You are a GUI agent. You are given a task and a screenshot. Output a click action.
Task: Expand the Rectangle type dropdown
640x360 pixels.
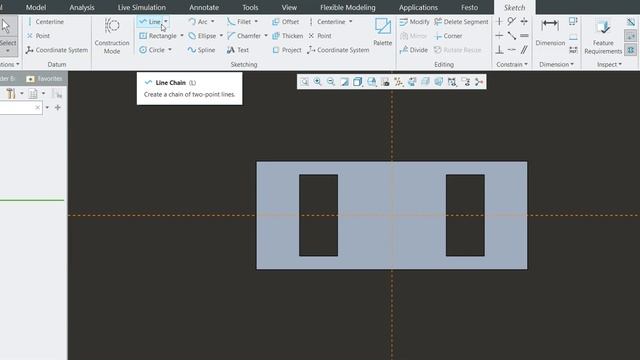pyautogui.click(x=182, y=36)
